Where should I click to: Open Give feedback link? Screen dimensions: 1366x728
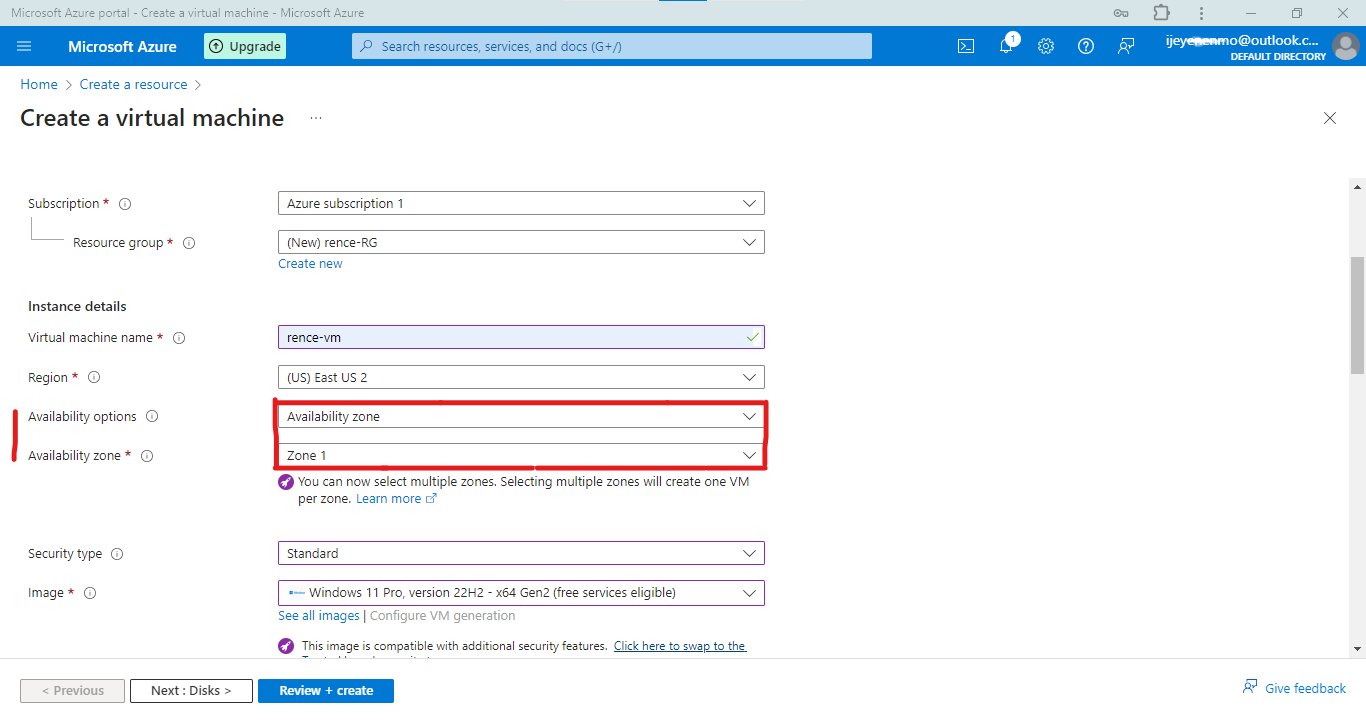click(1295, 688)
